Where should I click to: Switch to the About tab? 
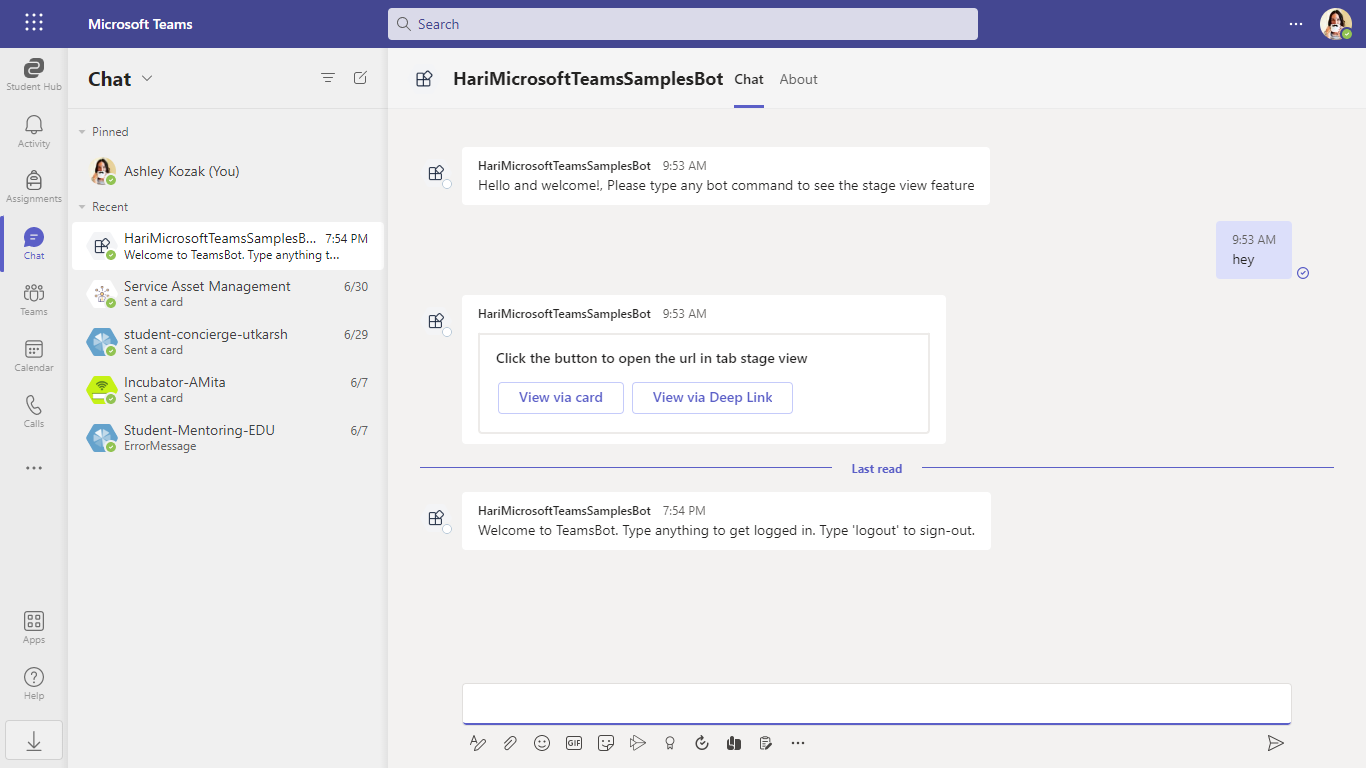click(799, 79)
